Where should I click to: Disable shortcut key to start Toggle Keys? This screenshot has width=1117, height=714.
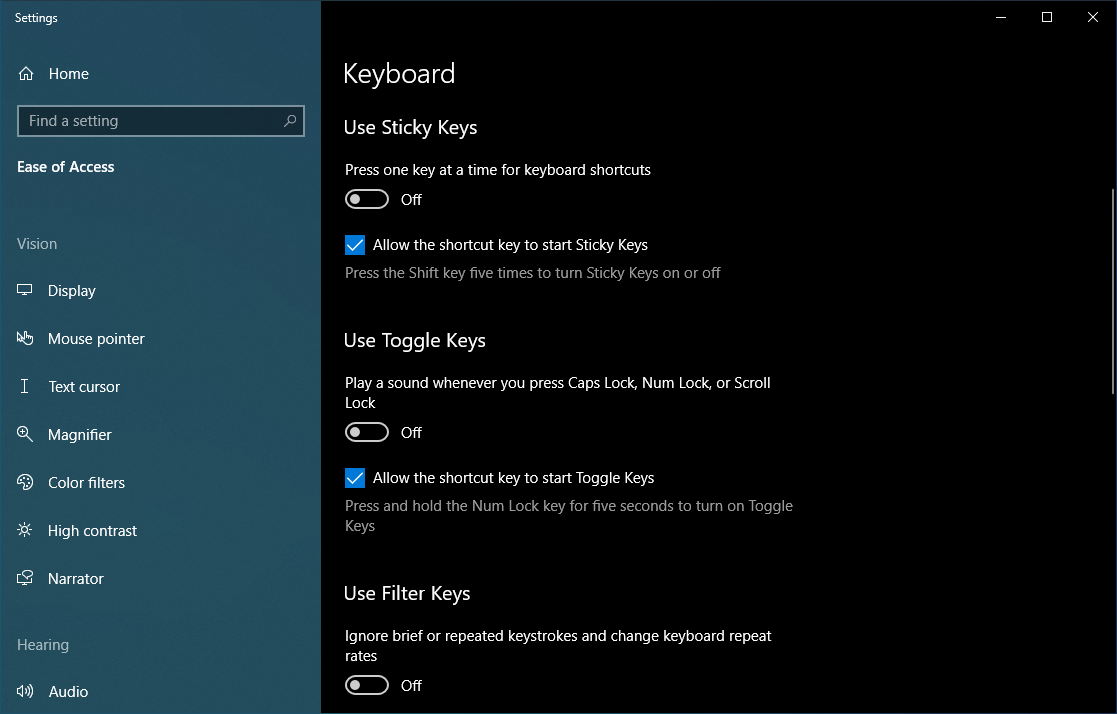(355, 477)
